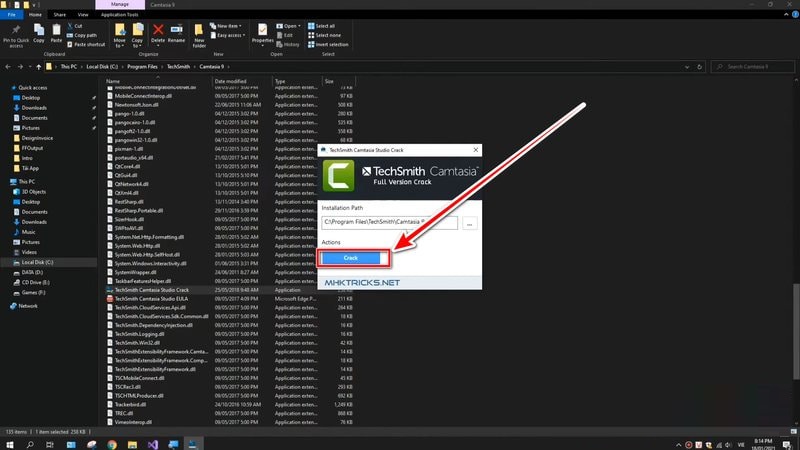The image size is (800, 450).
Task: Open the File tab
Action: [x=11, y=15]
